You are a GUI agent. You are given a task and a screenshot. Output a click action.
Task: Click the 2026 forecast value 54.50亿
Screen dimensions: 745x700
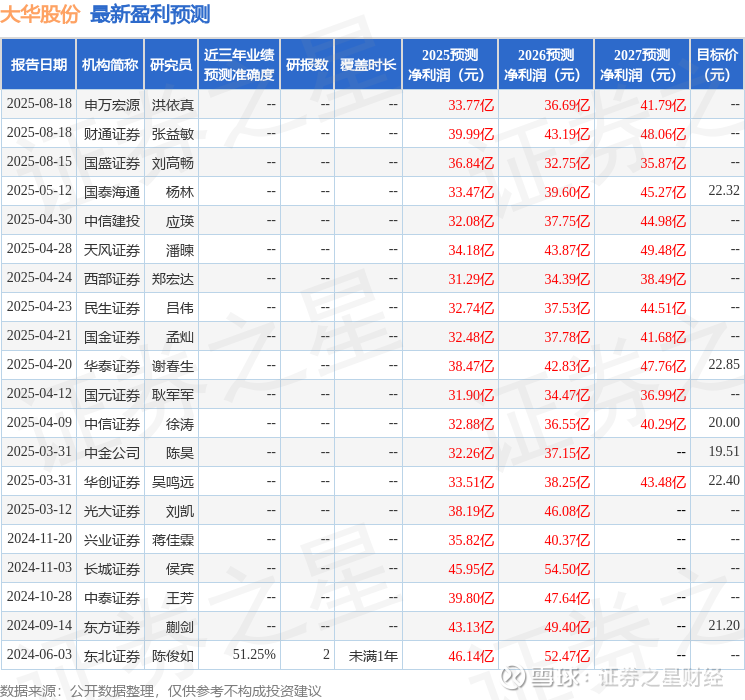pos(567,568)
